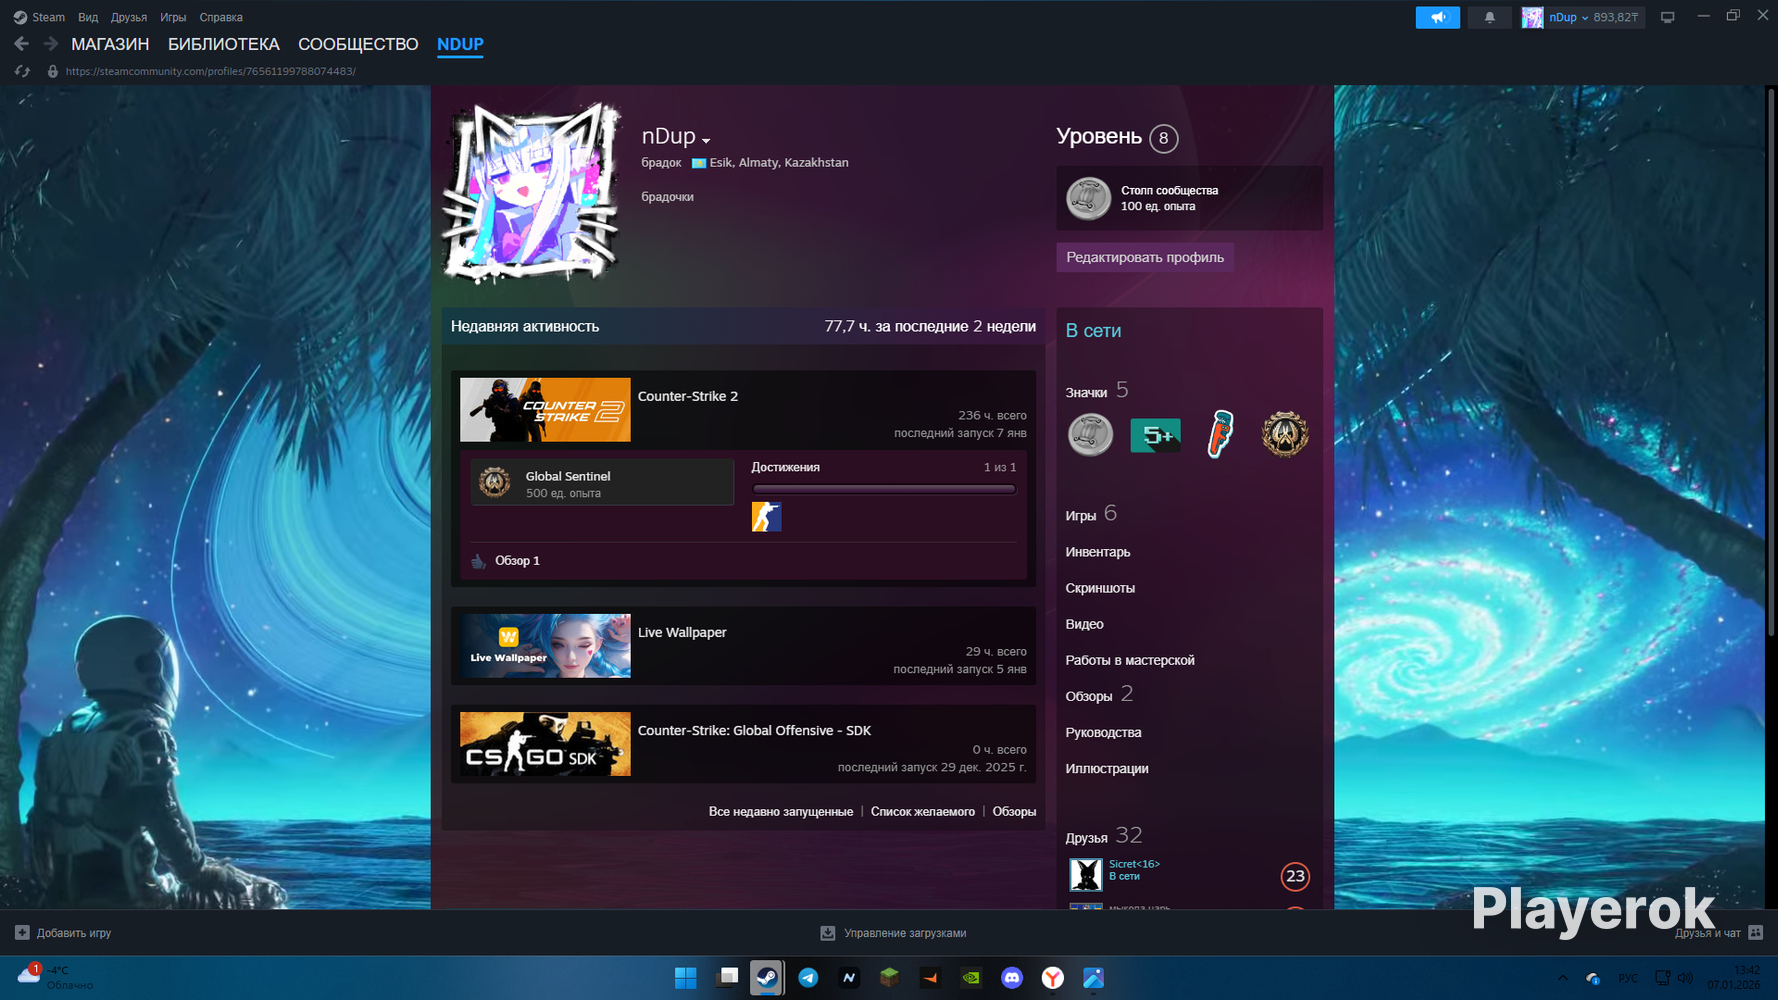Open the Steam announcements megaphone button
The height and width of the screenshot is (1000, 1778).
(1437, 17)
